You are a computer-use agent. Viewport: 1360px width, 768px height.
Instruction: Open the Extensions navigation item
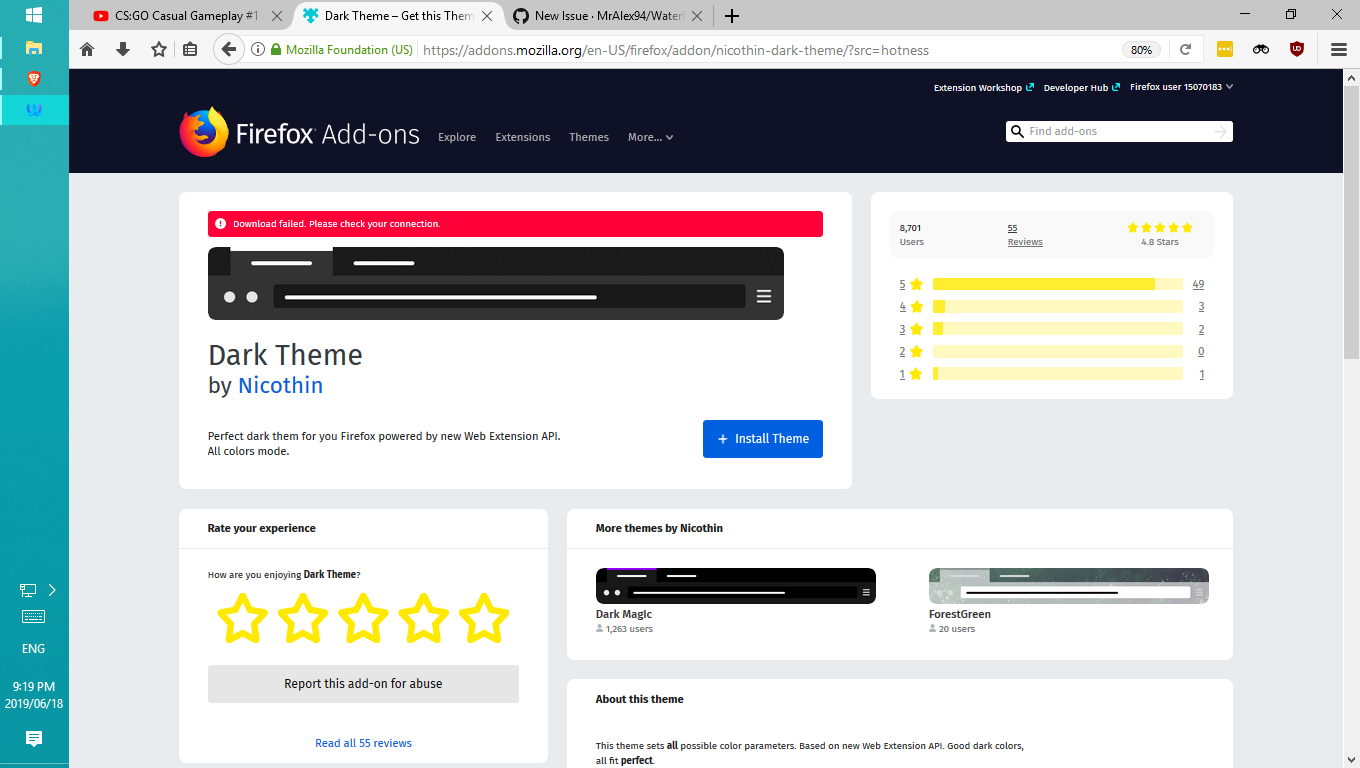[x=523, y=137]
